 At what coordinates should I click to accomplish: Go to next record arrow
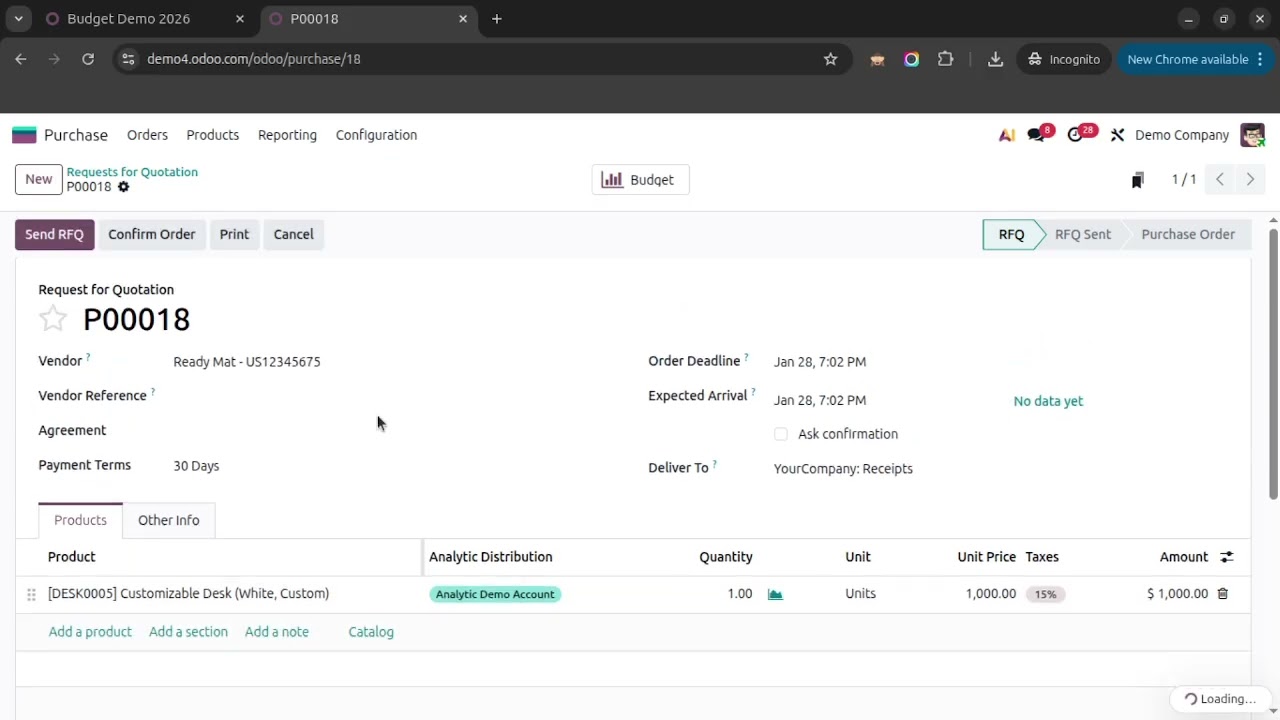(x=1250, y=180)
